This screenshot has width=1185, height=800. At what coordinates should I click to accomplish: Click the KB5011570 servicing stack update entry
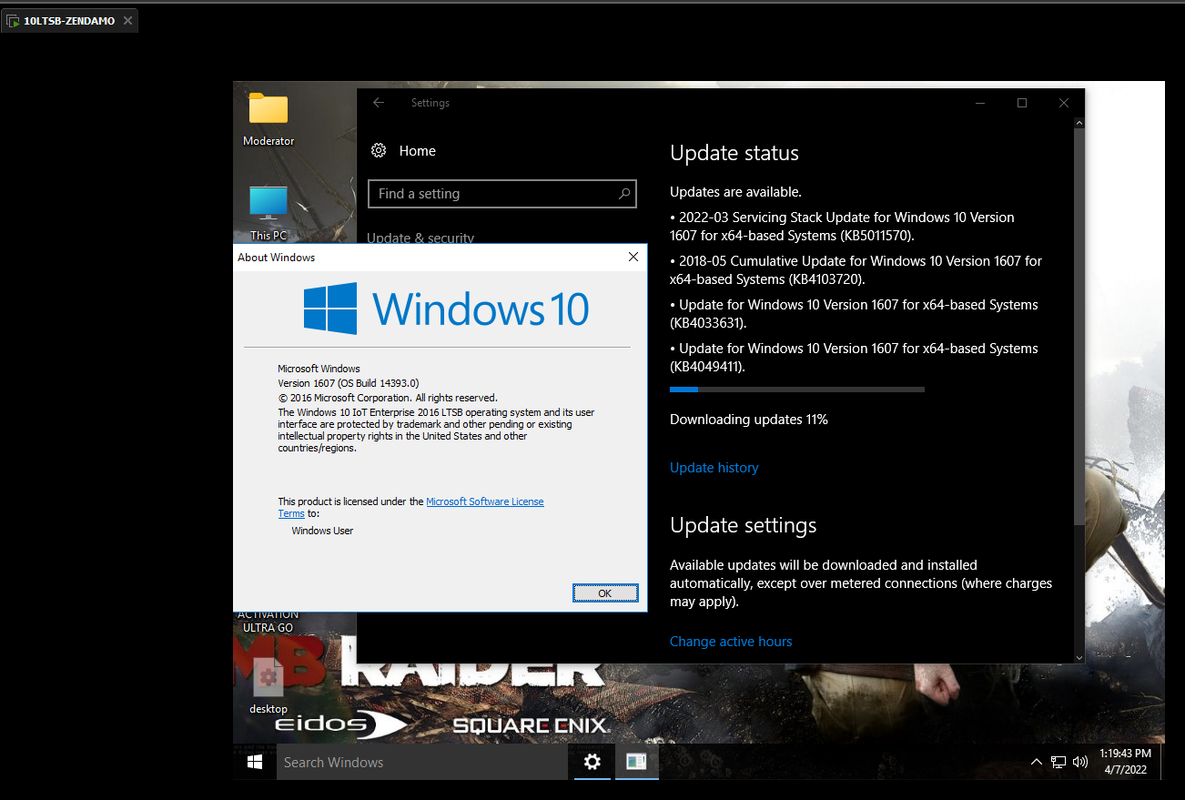point(842,227)
